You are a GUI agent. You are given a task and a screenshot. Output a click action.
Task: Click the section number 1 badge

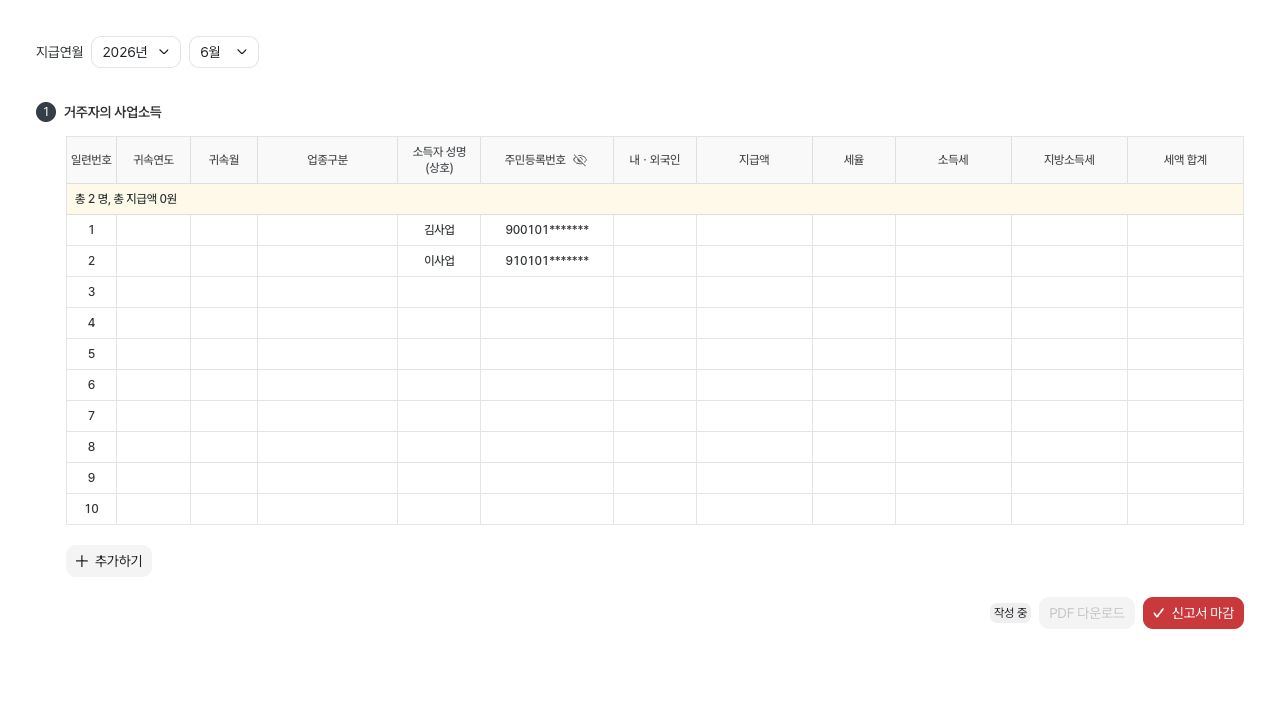click(46, 112)
